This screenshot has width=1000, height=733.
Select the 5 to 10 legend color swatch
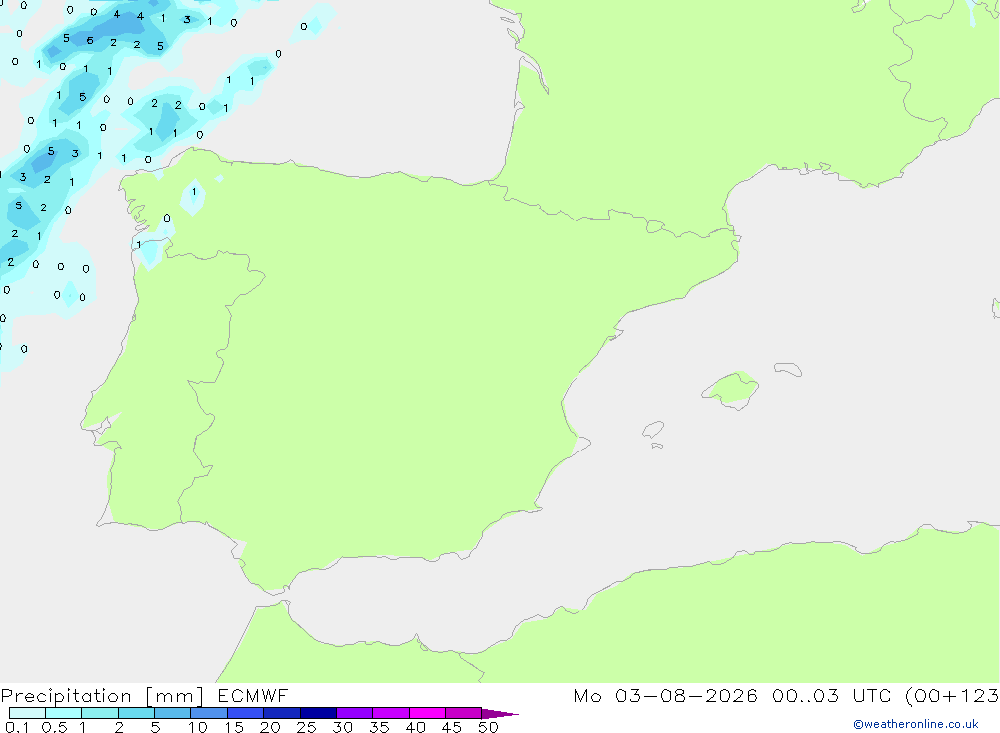172,713
